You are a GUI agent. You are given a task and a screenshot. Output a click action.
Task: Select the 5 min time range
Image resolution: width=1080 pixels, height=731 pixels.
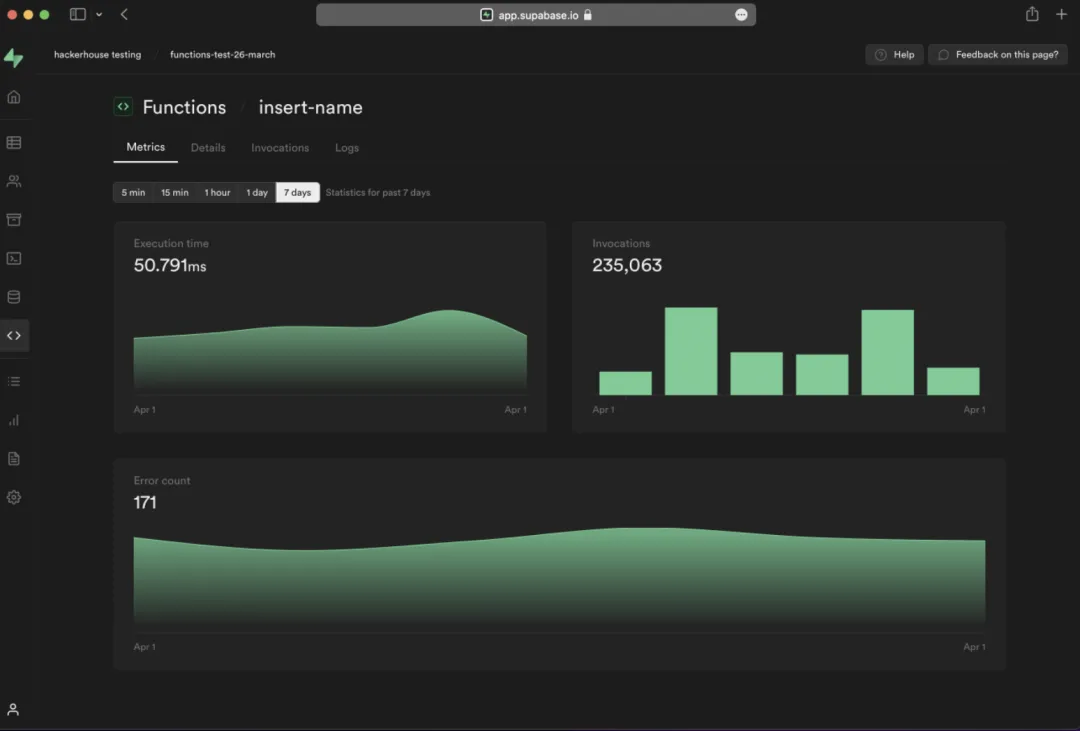tap(133, 192)
